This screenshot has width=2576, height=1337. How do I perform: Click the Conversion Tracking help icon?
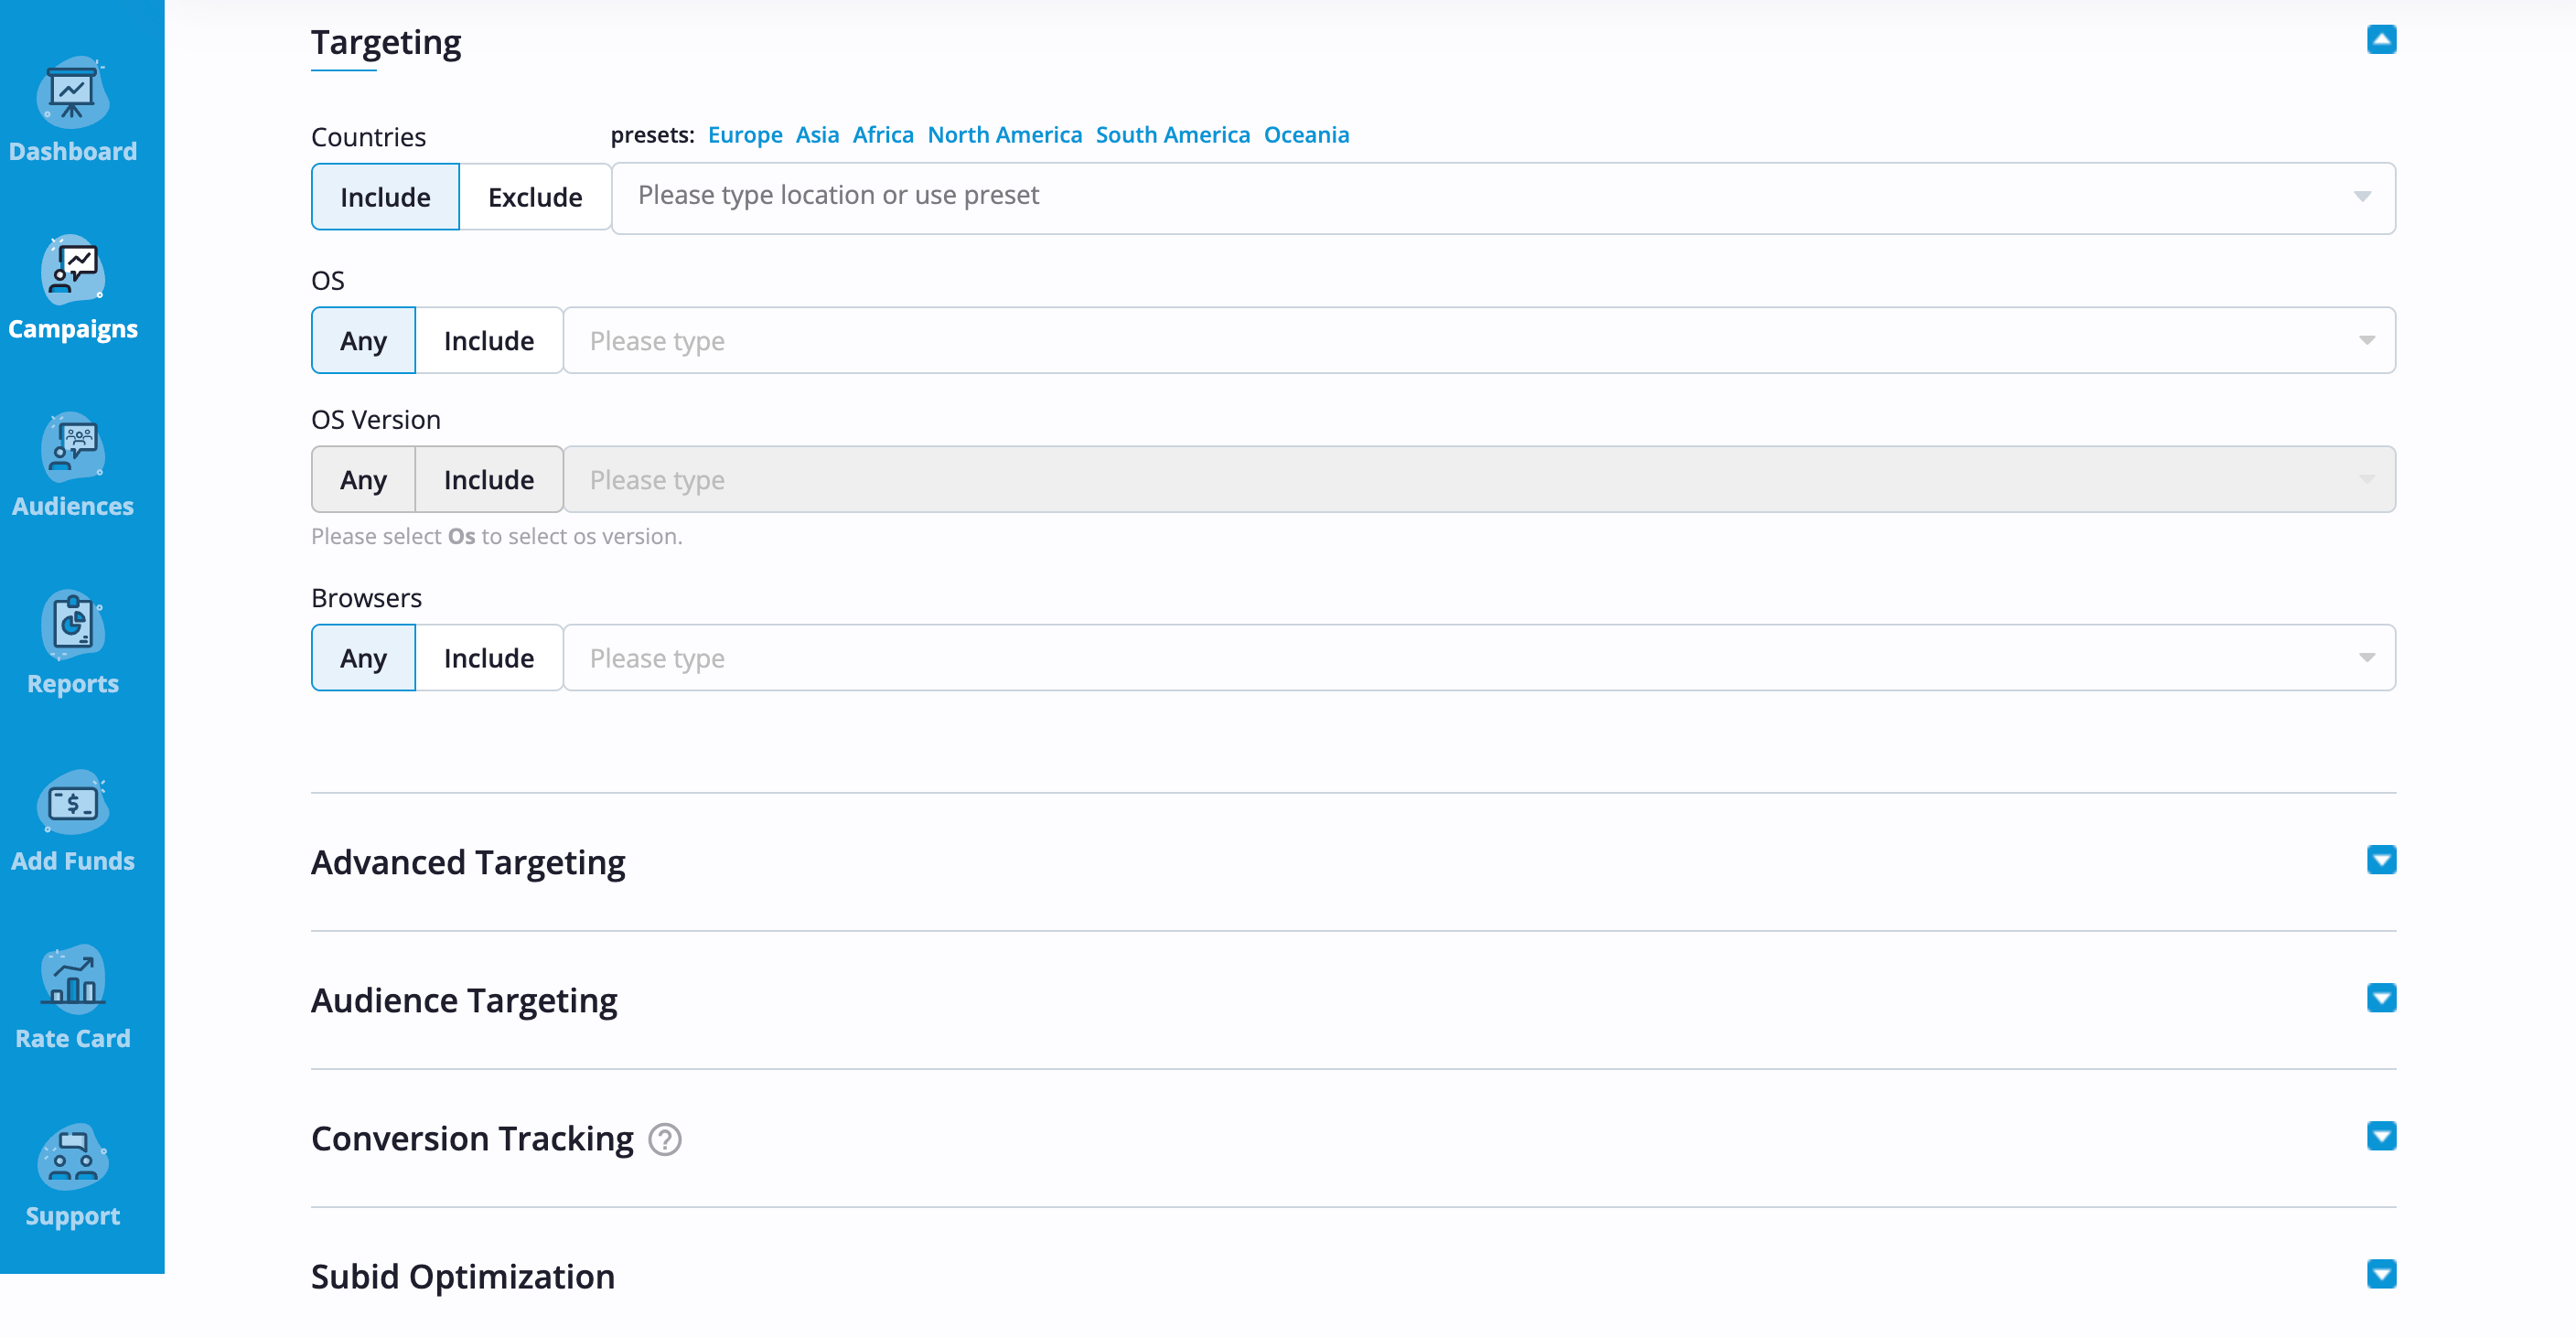[x=665, y=1139]
